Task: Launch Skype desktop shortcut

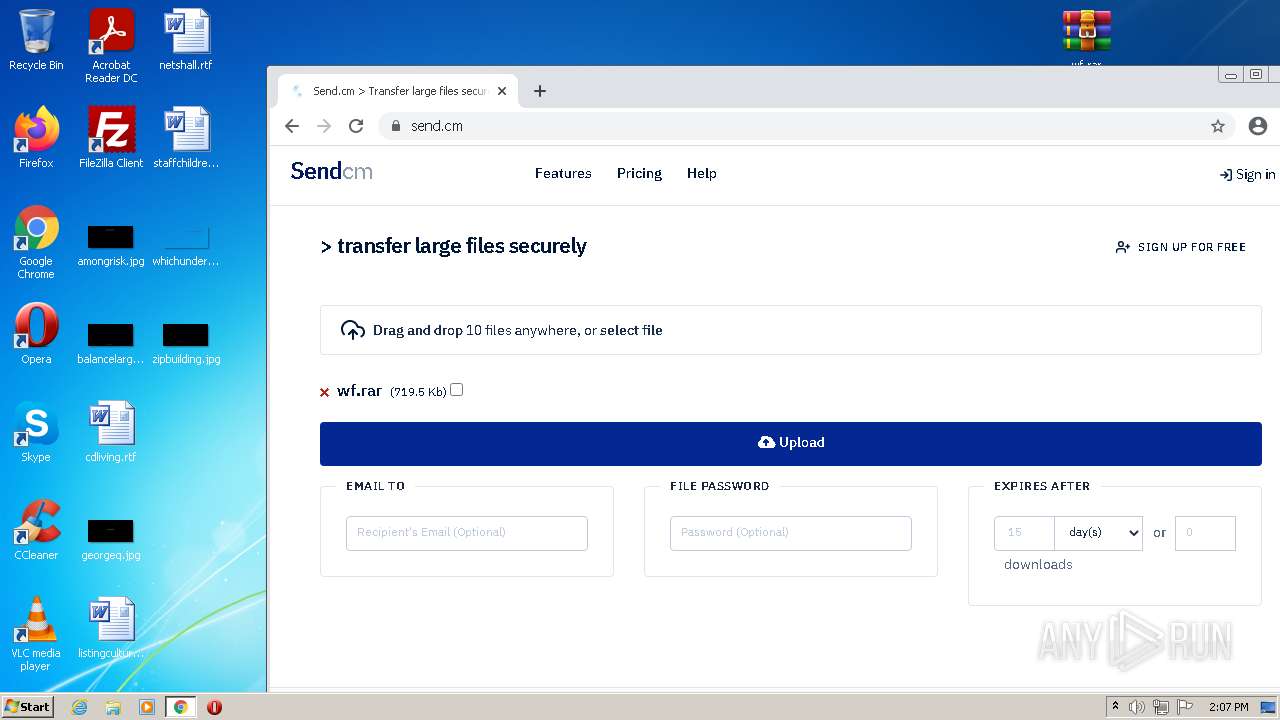Action: click(36, 432)
